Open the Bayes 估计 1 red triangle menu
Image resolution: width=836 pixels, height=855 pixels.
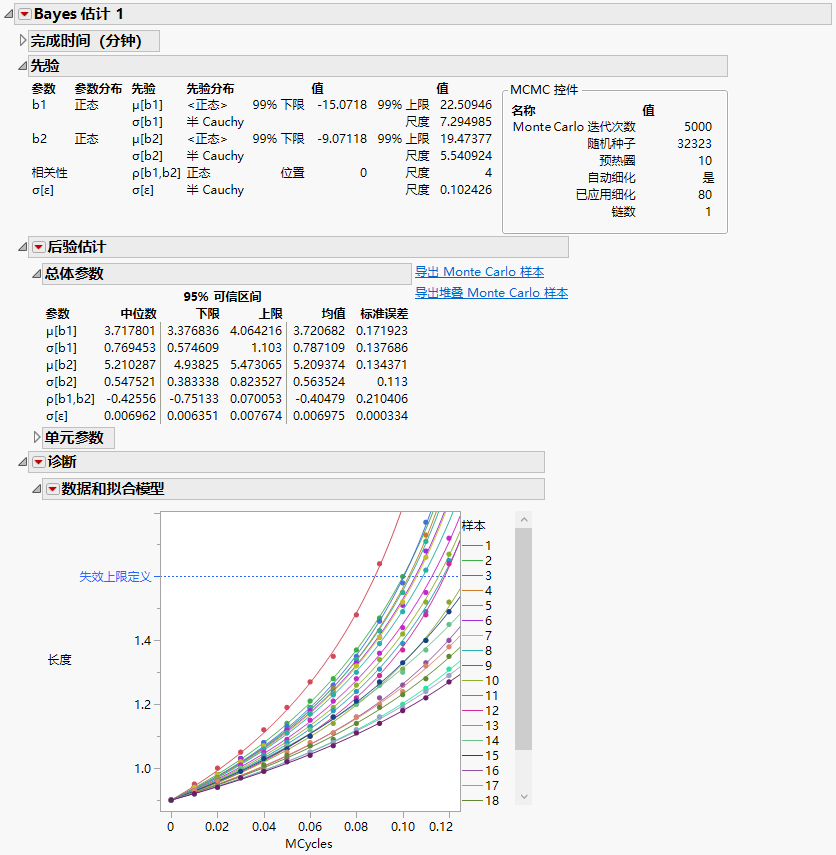tap(23, 16)
